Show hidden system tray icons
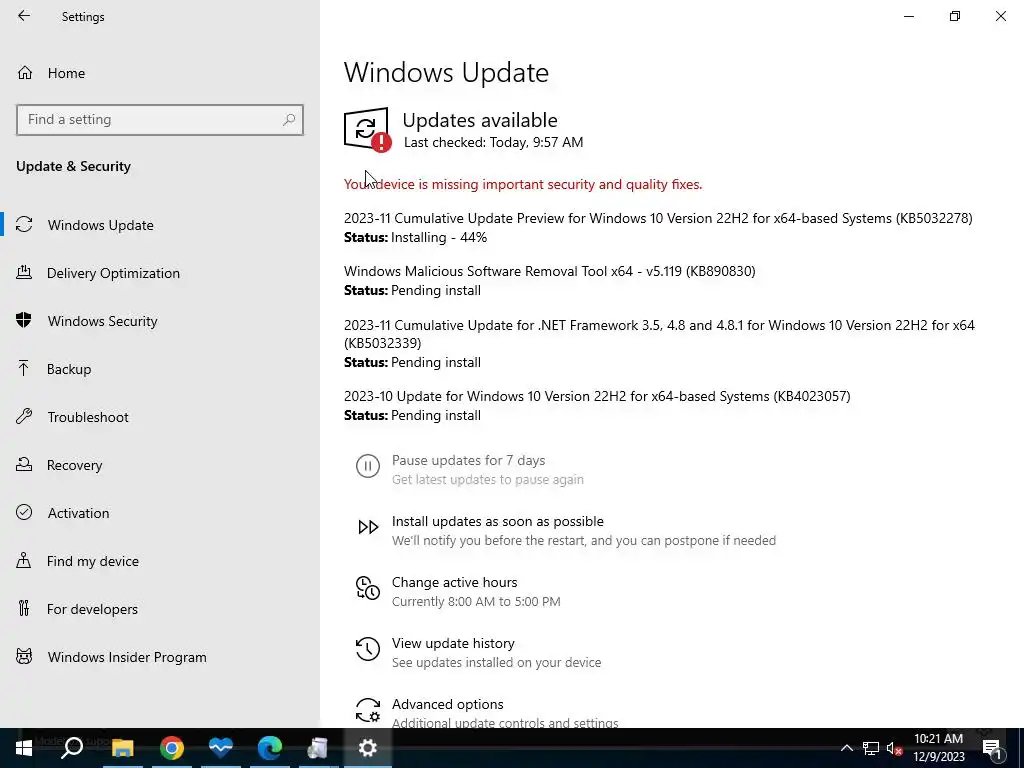Screen dimensions: 1024x768 point(846,748)
